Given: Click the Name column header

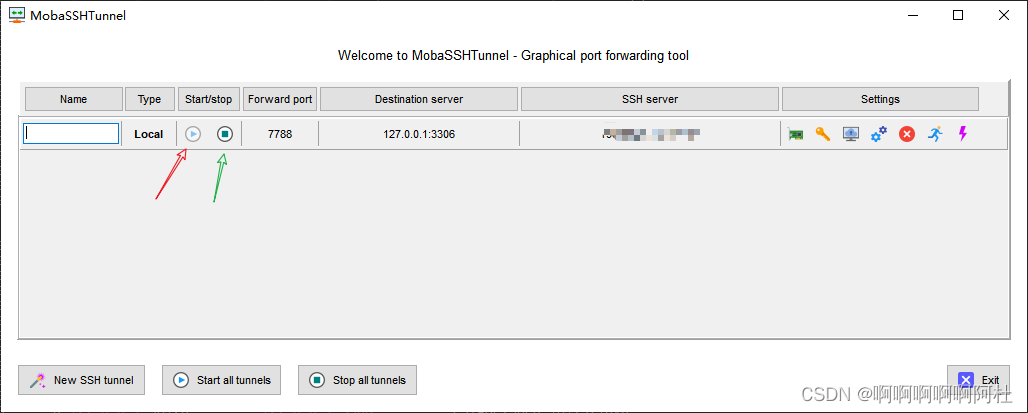Looking at the screenshot, I should [73, 99].
